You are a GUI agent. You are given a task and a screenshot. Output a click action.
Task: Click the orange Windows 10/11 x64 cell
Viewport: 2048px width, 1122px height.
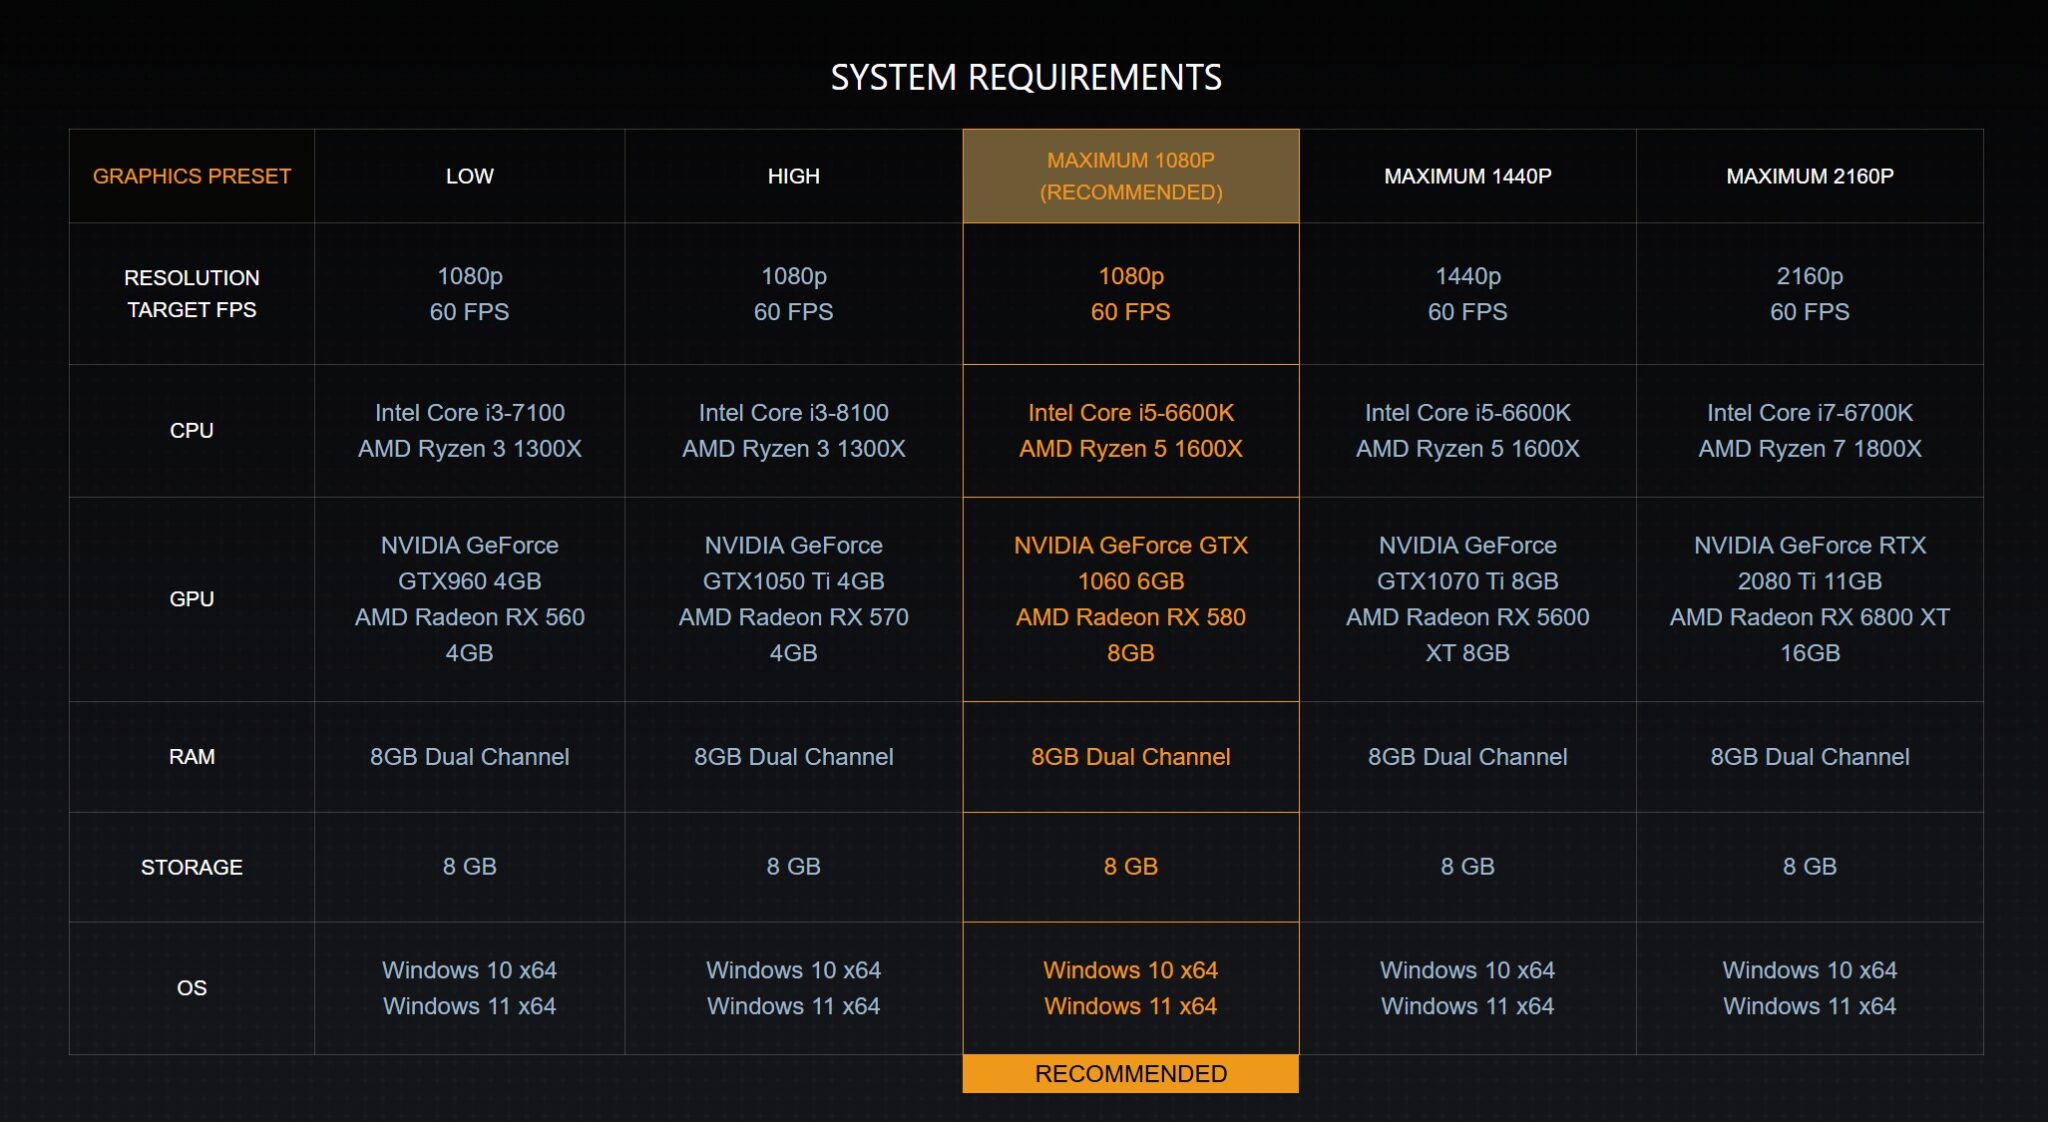(x=1131, y=988)
